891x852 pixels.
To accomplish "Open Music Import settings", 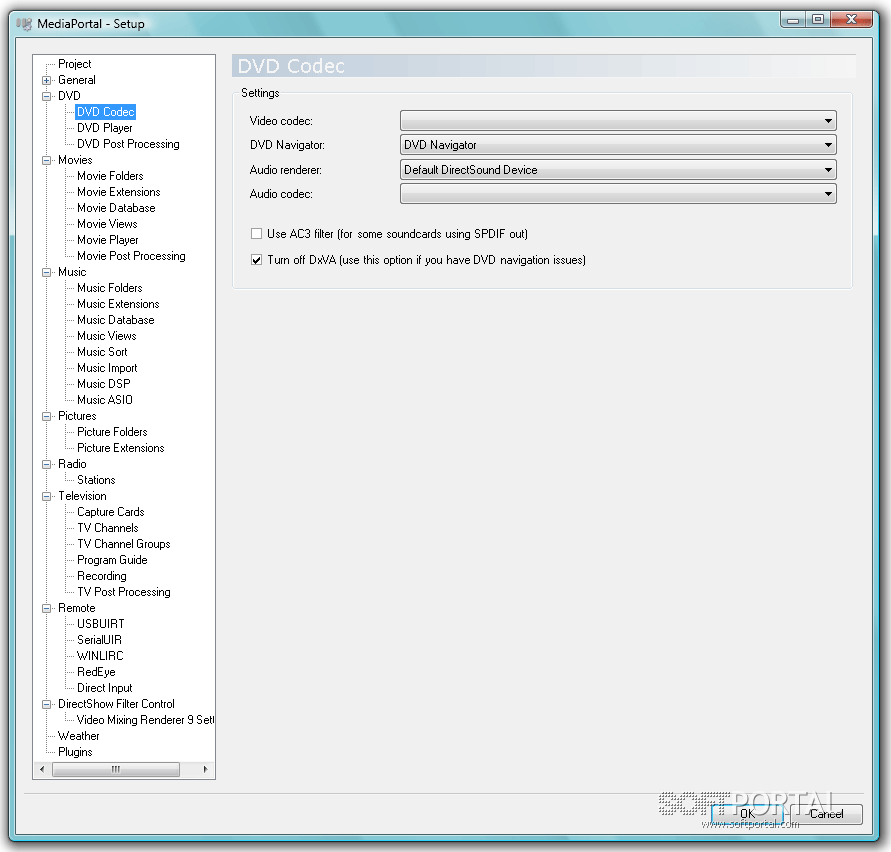I will [107, 368].
